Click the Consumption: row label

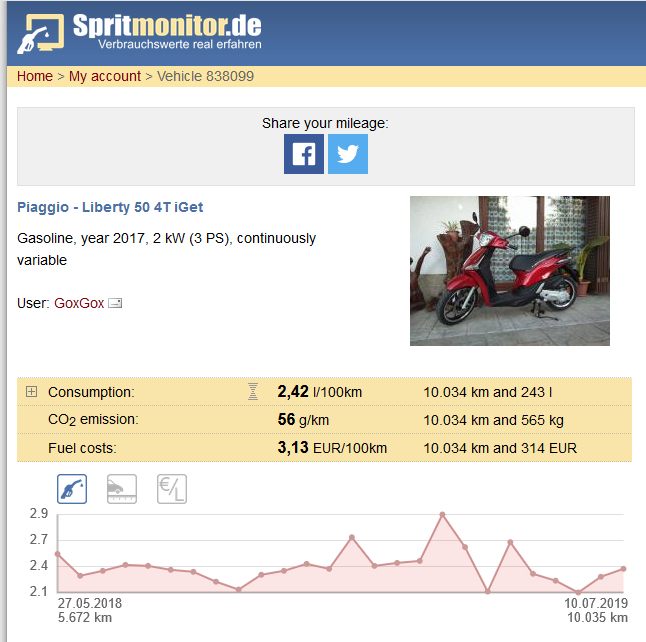pos(91,392)
